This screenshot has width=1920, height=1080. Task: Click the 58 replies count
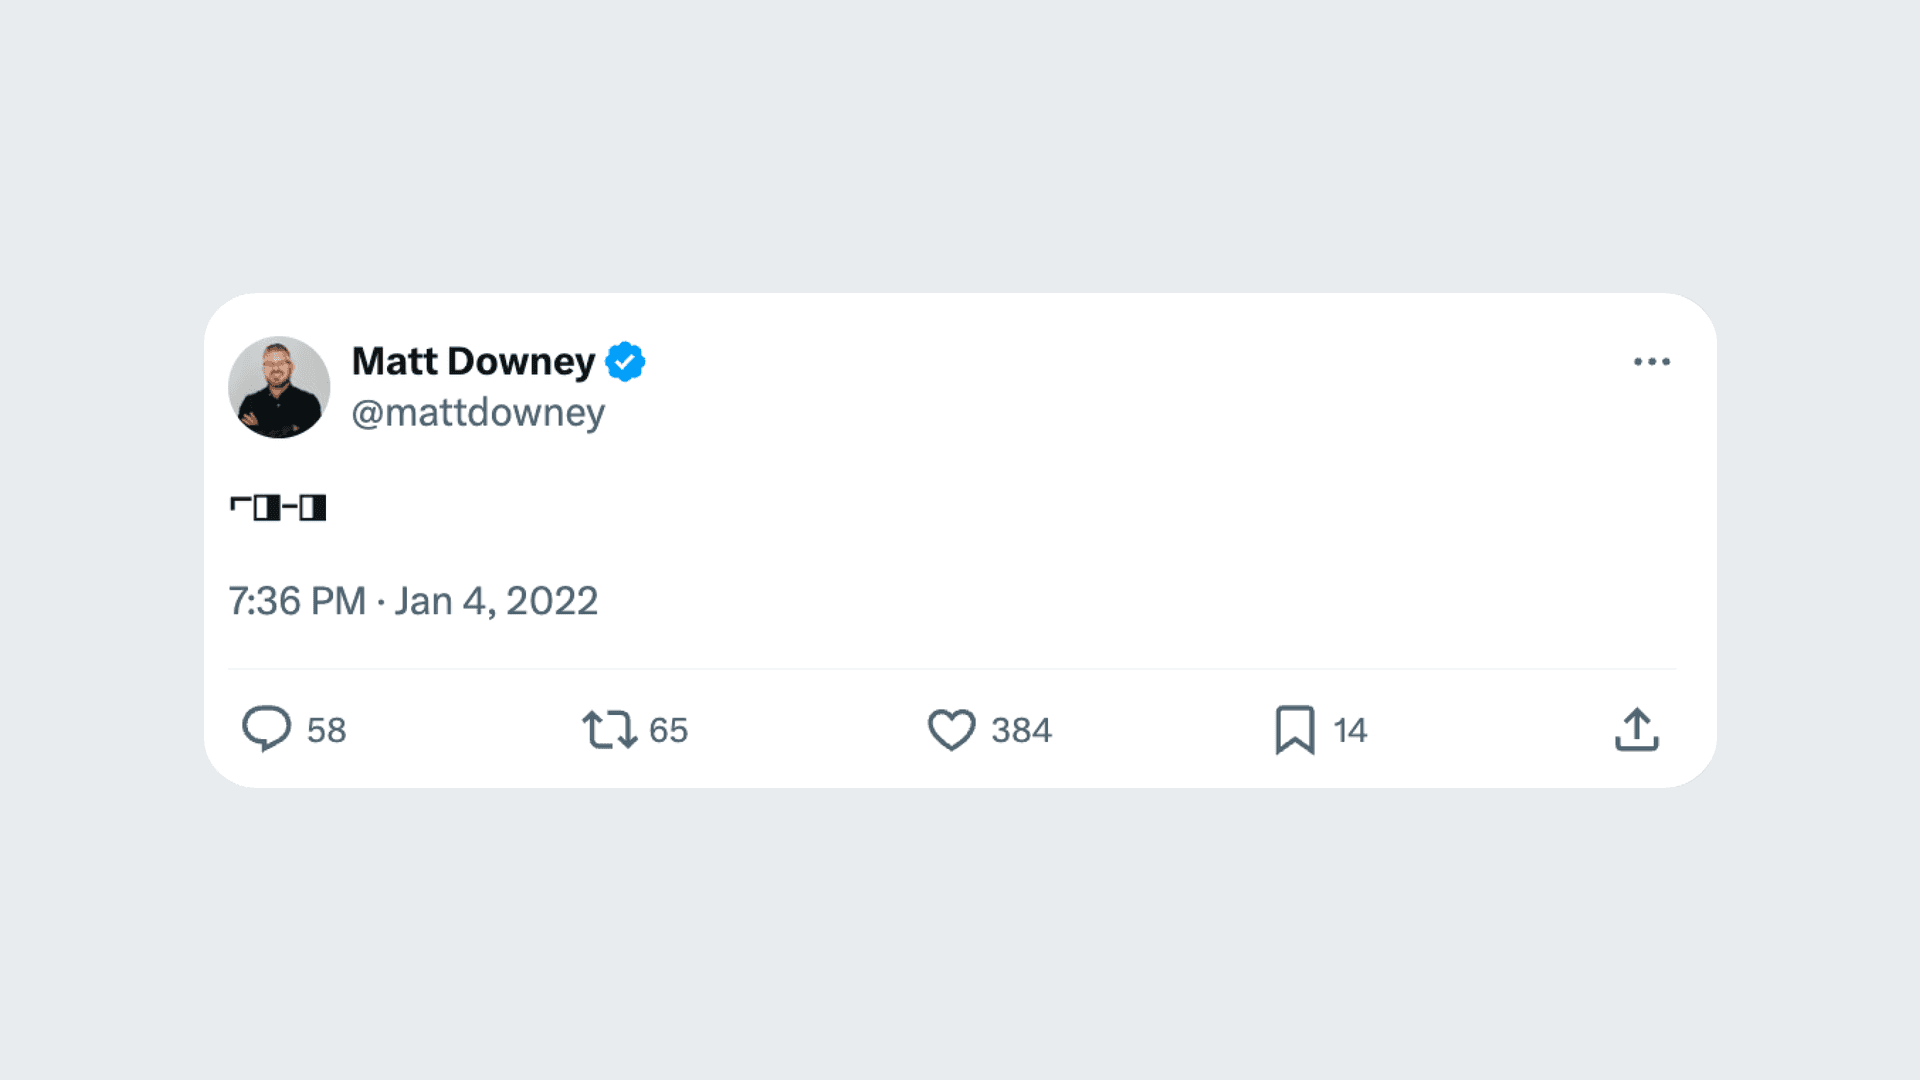click(326, 730)
